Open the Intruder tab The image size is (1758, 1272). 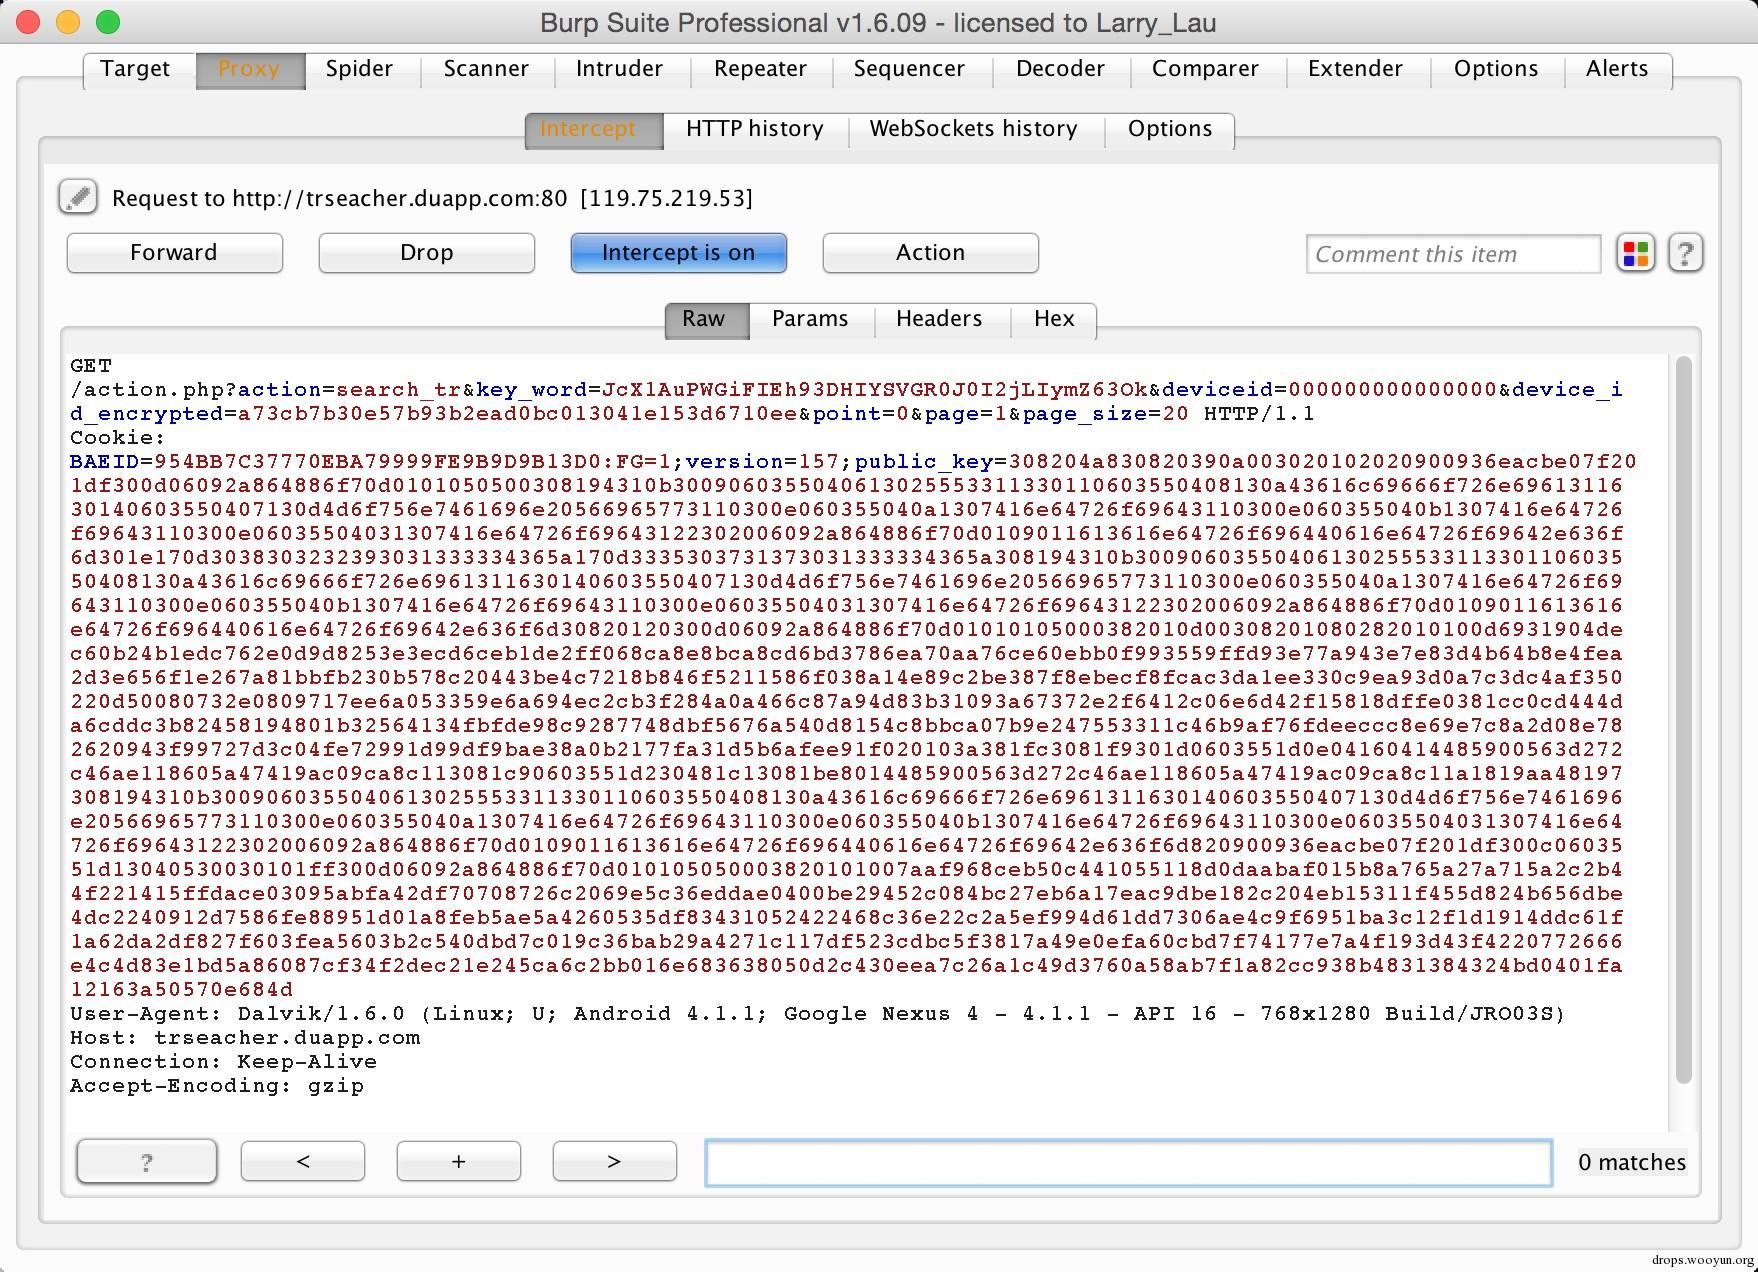click(619, 69)
